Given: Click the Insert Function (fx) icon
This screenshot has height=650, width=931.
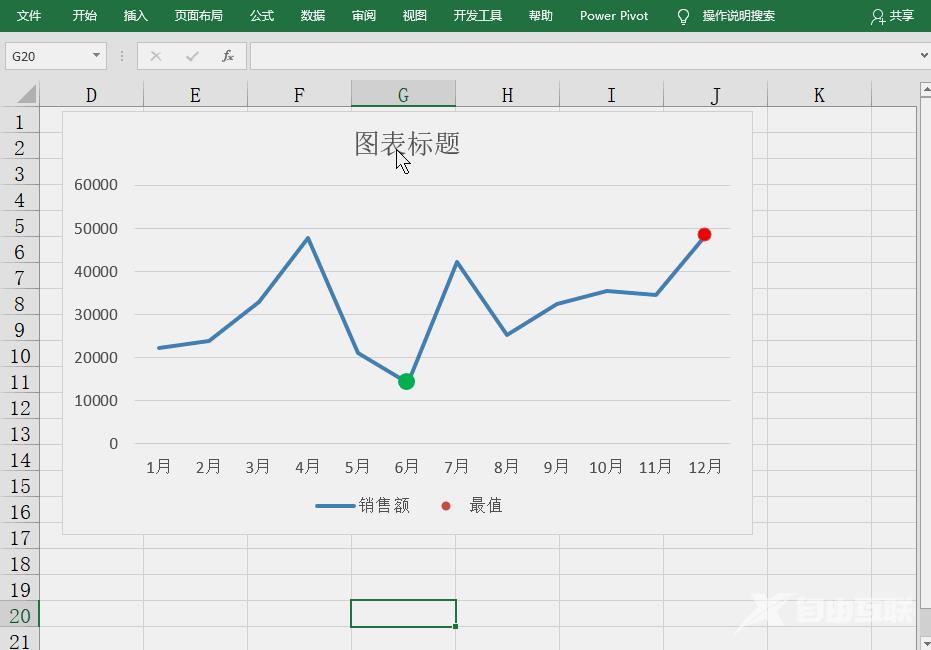Looking at the screenshot, I should [x=226, y=56].
